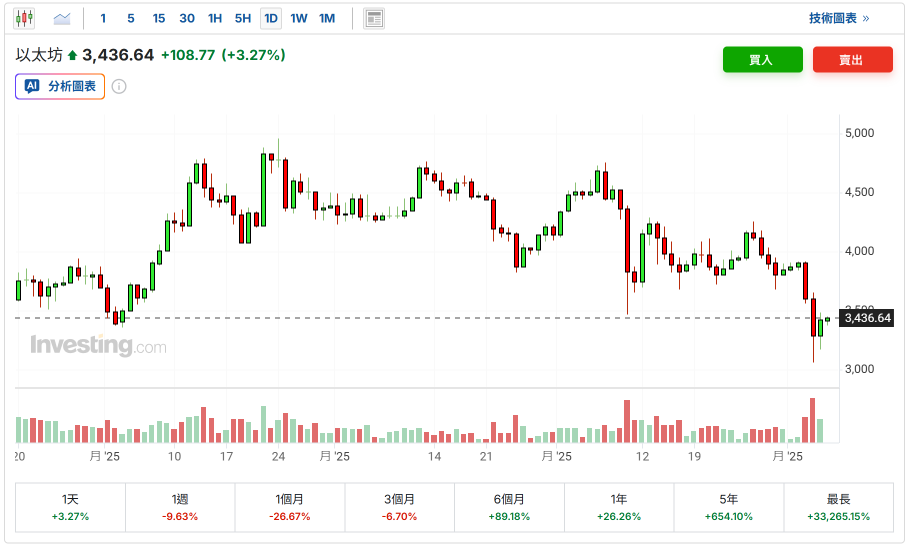Select the 1H timeframe
This screenshot has width=910, height=545.
coord(215,18)
